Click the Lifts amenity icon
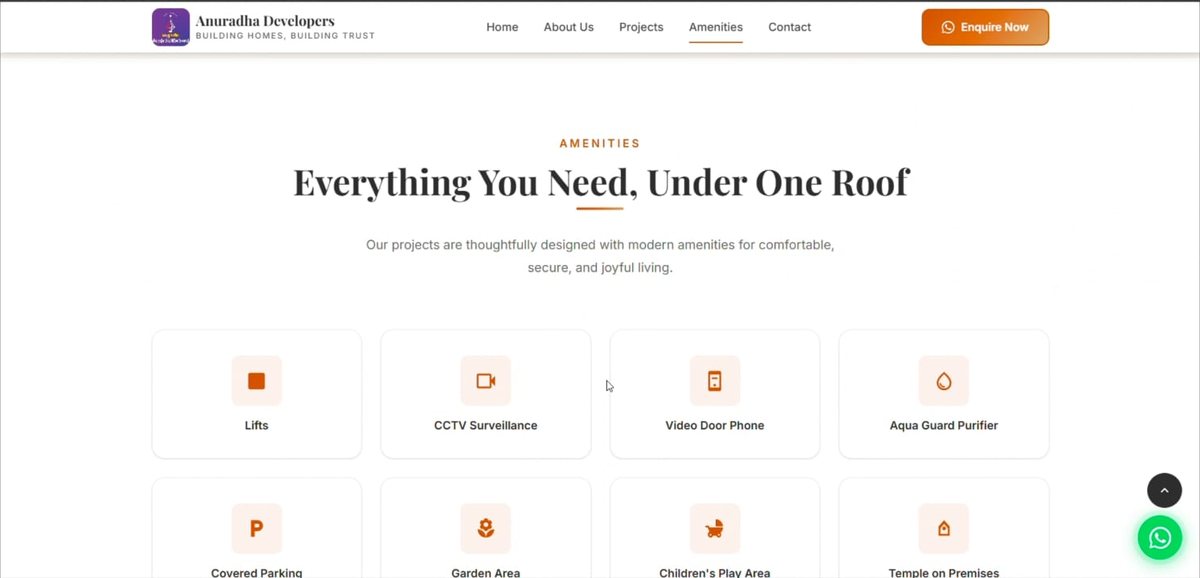 tap(257, 381)
